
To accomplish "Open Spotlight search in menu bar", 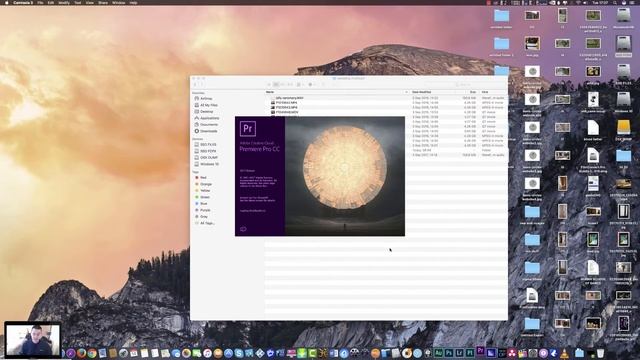I will tap(615, 2).
